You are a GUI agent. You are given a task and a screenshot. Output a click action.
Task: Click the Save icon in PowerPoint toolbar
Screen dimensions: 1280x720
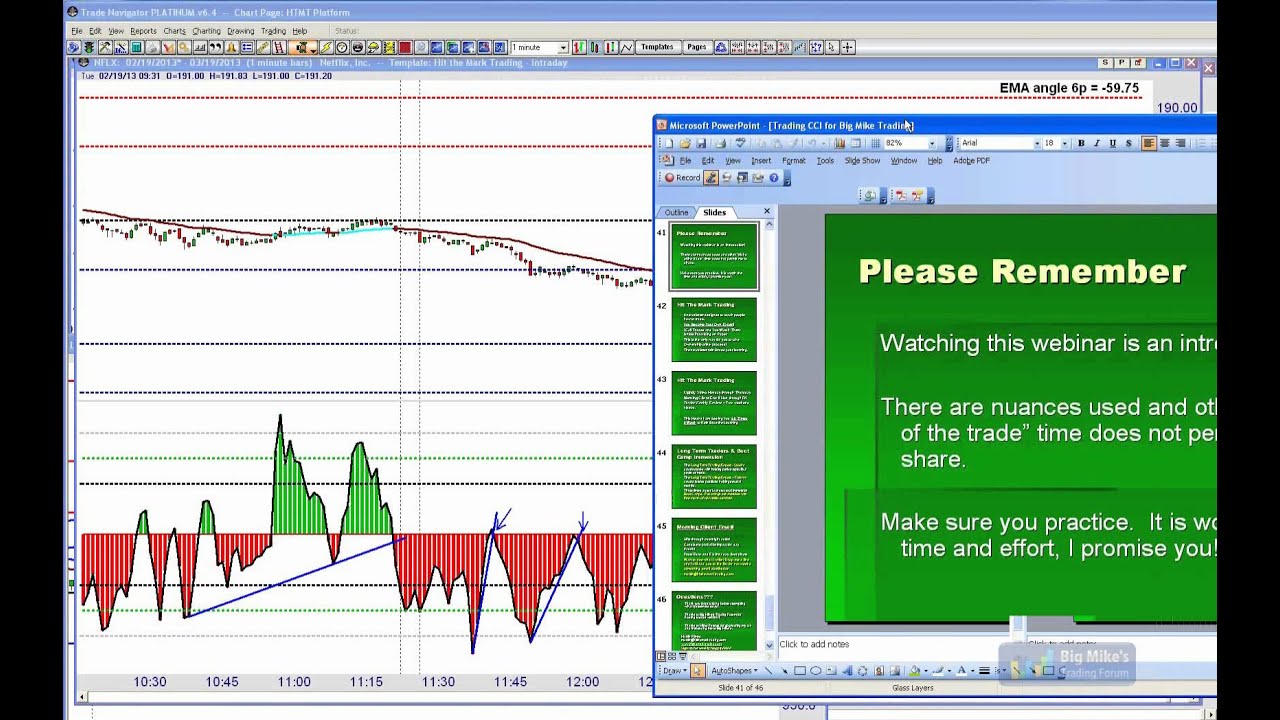click(701, 143)
